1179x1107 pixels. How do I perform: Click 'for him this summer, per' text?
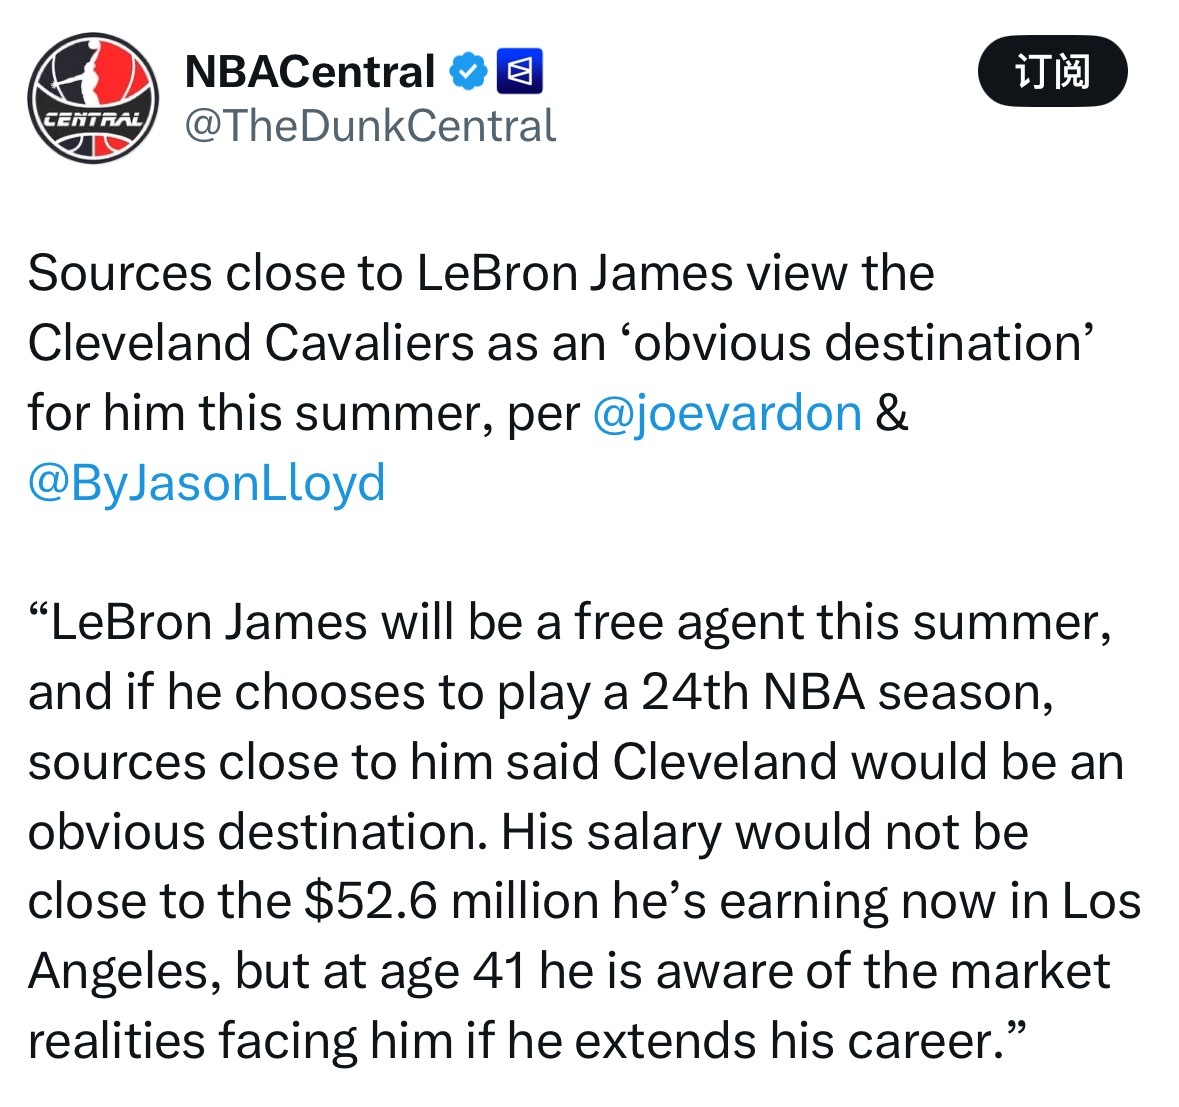pyautogui.click(x=304, y=413)
